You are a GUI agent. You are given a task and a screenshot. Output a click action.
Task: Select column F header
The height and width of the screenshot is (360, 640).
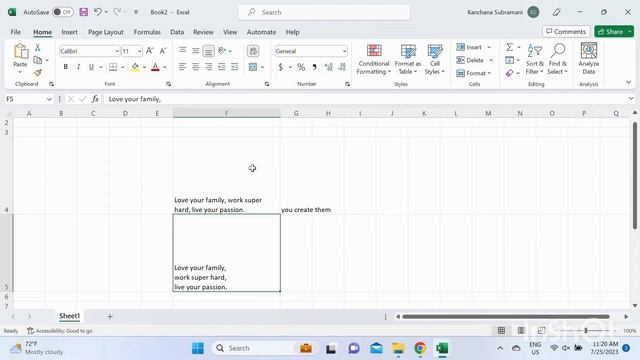click(x=227, y=113)
